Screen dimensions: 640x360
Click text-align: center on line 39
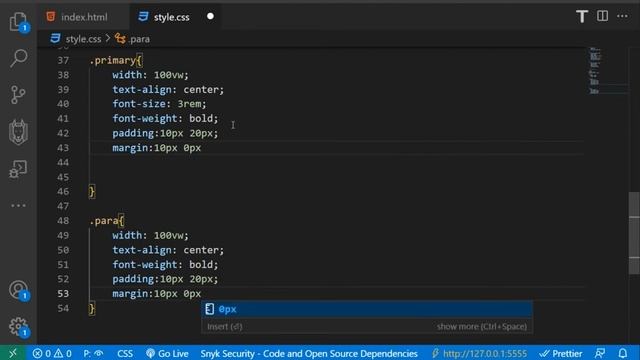coord(168,90)
